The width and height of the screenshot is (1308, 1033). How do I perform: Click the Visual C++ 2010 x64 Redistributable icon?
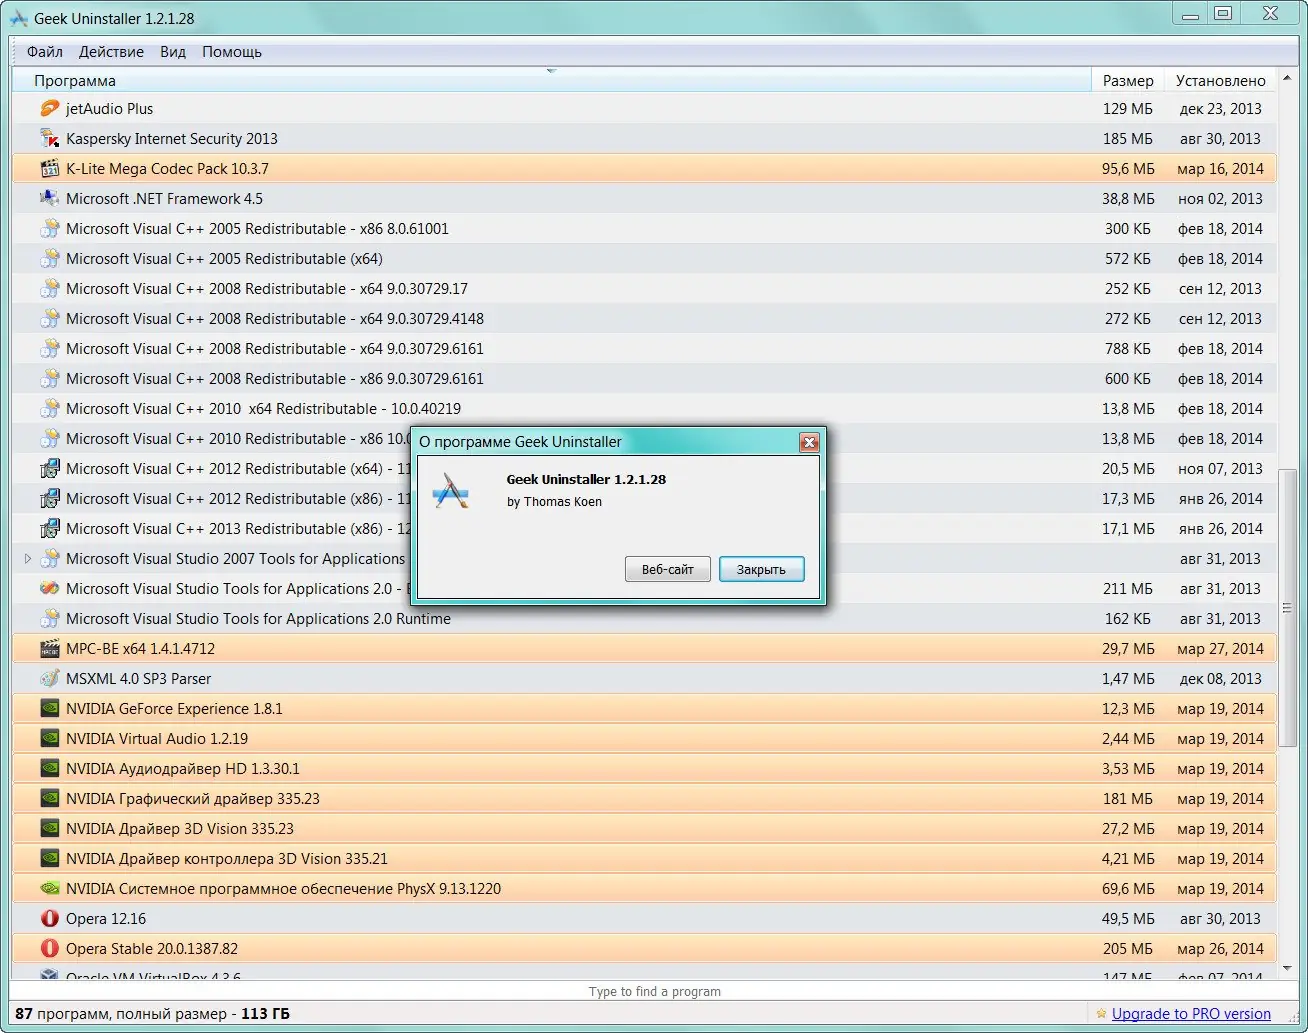[x=49, y=408]
